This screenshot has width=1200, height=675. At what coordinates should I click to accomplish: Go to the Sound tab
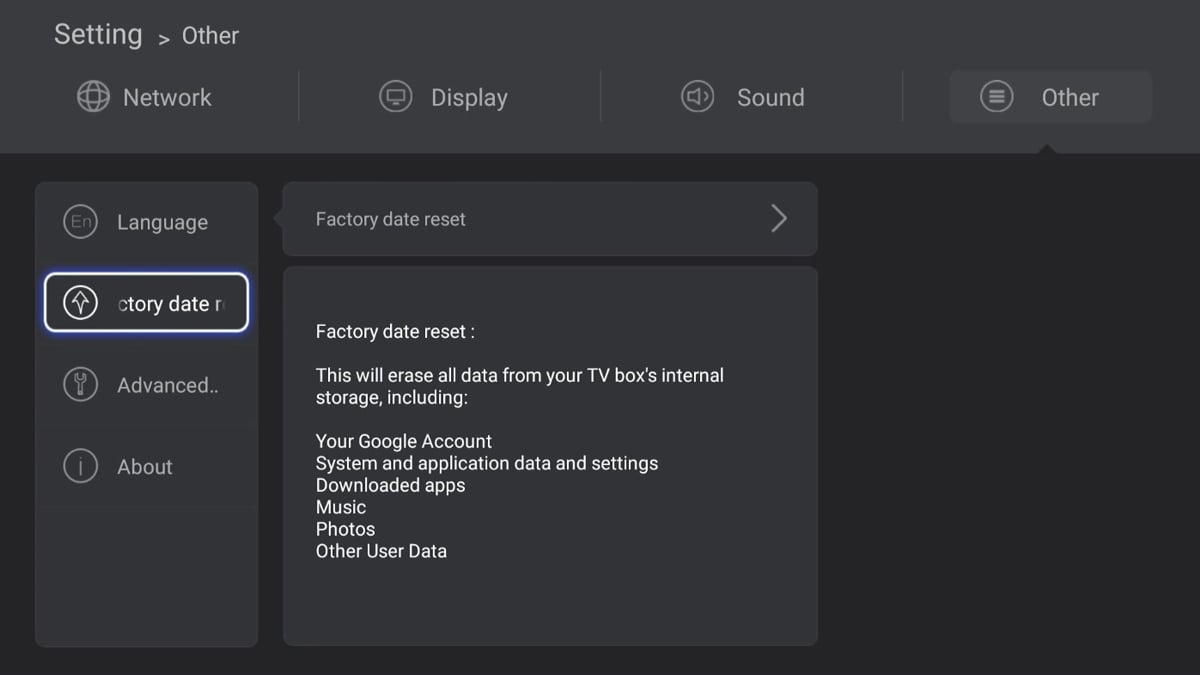770,98
